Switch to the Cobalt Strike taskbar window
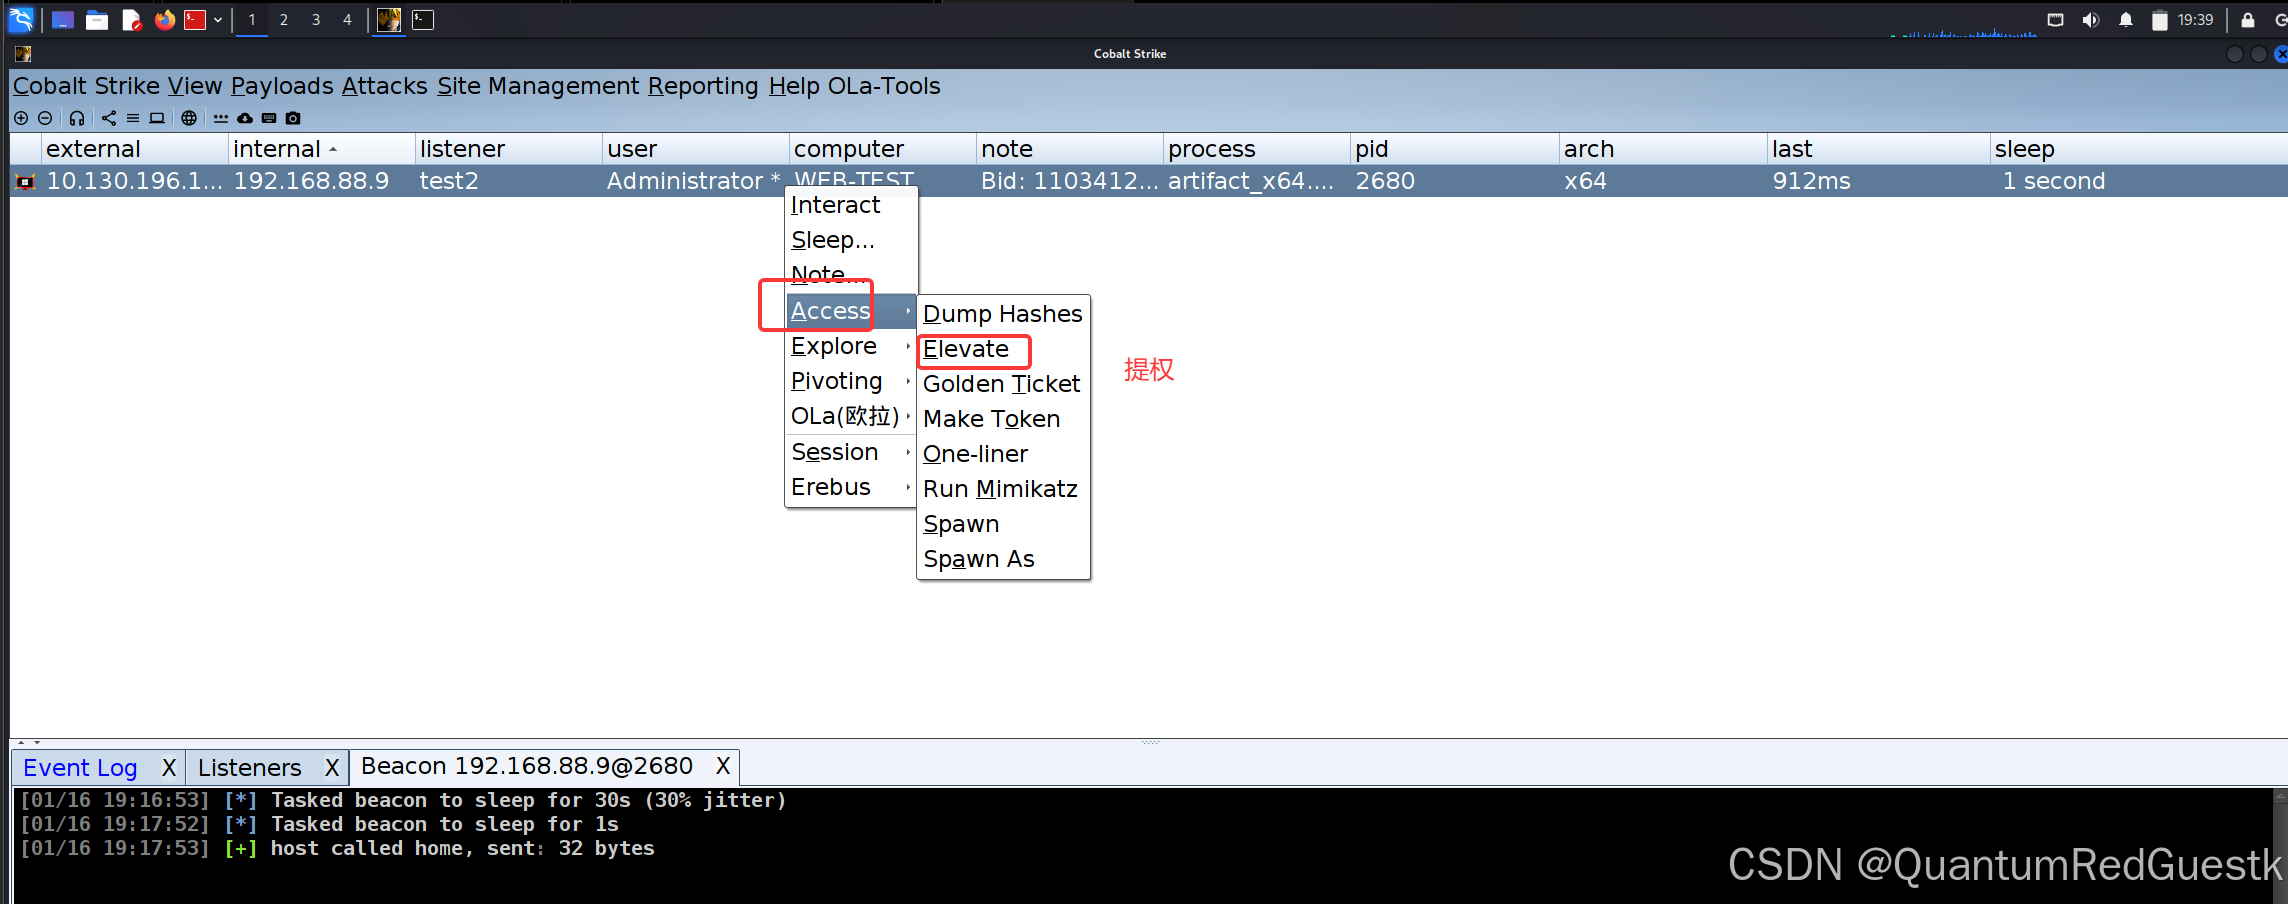Image resolution: width=2288 pixels, height=904 pixels. [x=389, y=20]
